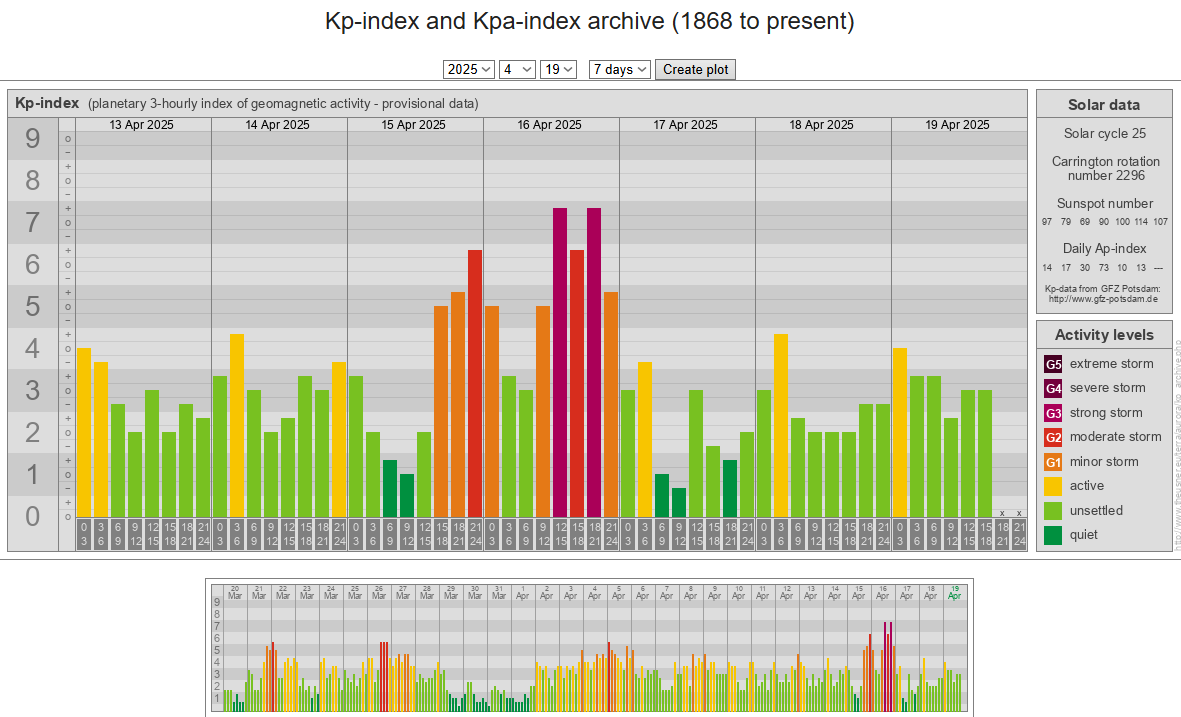Click the large 0 on Kp axis

pos(32,517)
